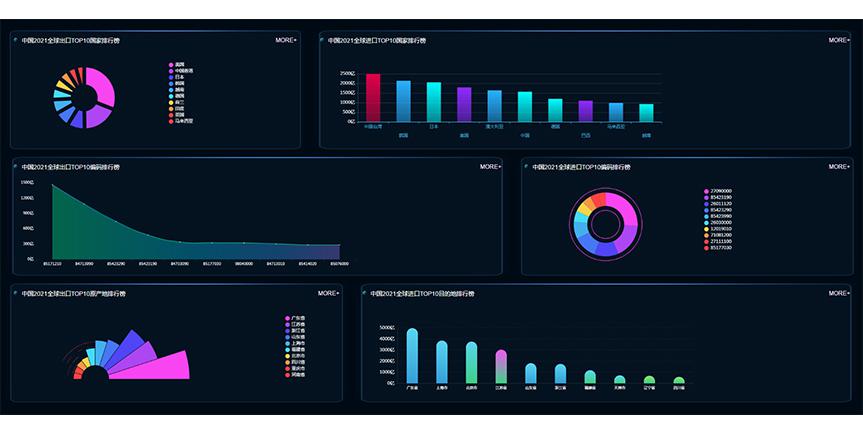Expand MORE+ on export code ranking panel

click(490, 167)
